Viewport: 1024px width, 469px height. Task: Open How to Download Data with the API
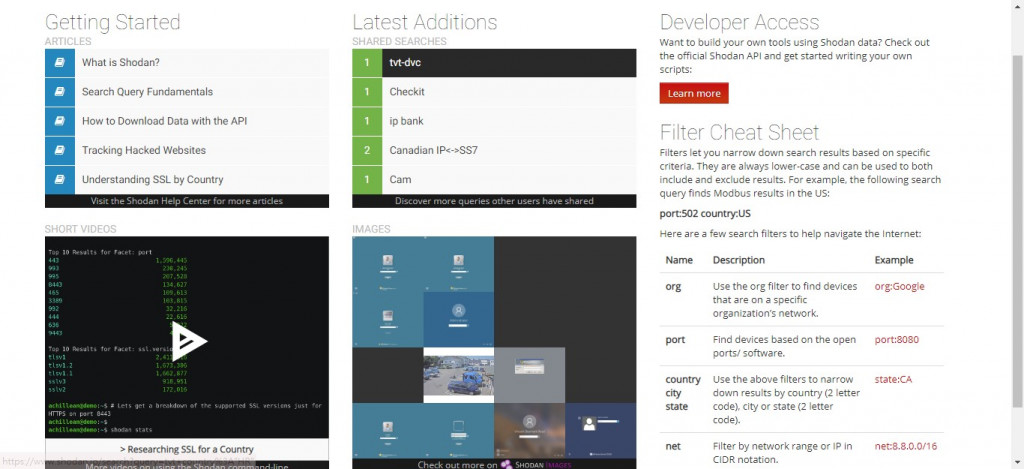click(165, 121)
